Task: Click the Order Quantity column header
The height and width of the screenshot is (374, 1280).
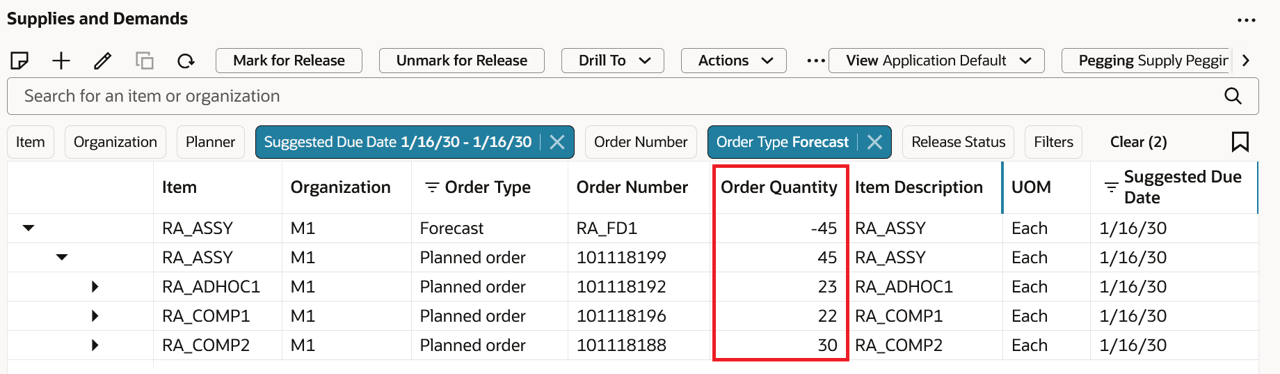Action: [779, 187]
